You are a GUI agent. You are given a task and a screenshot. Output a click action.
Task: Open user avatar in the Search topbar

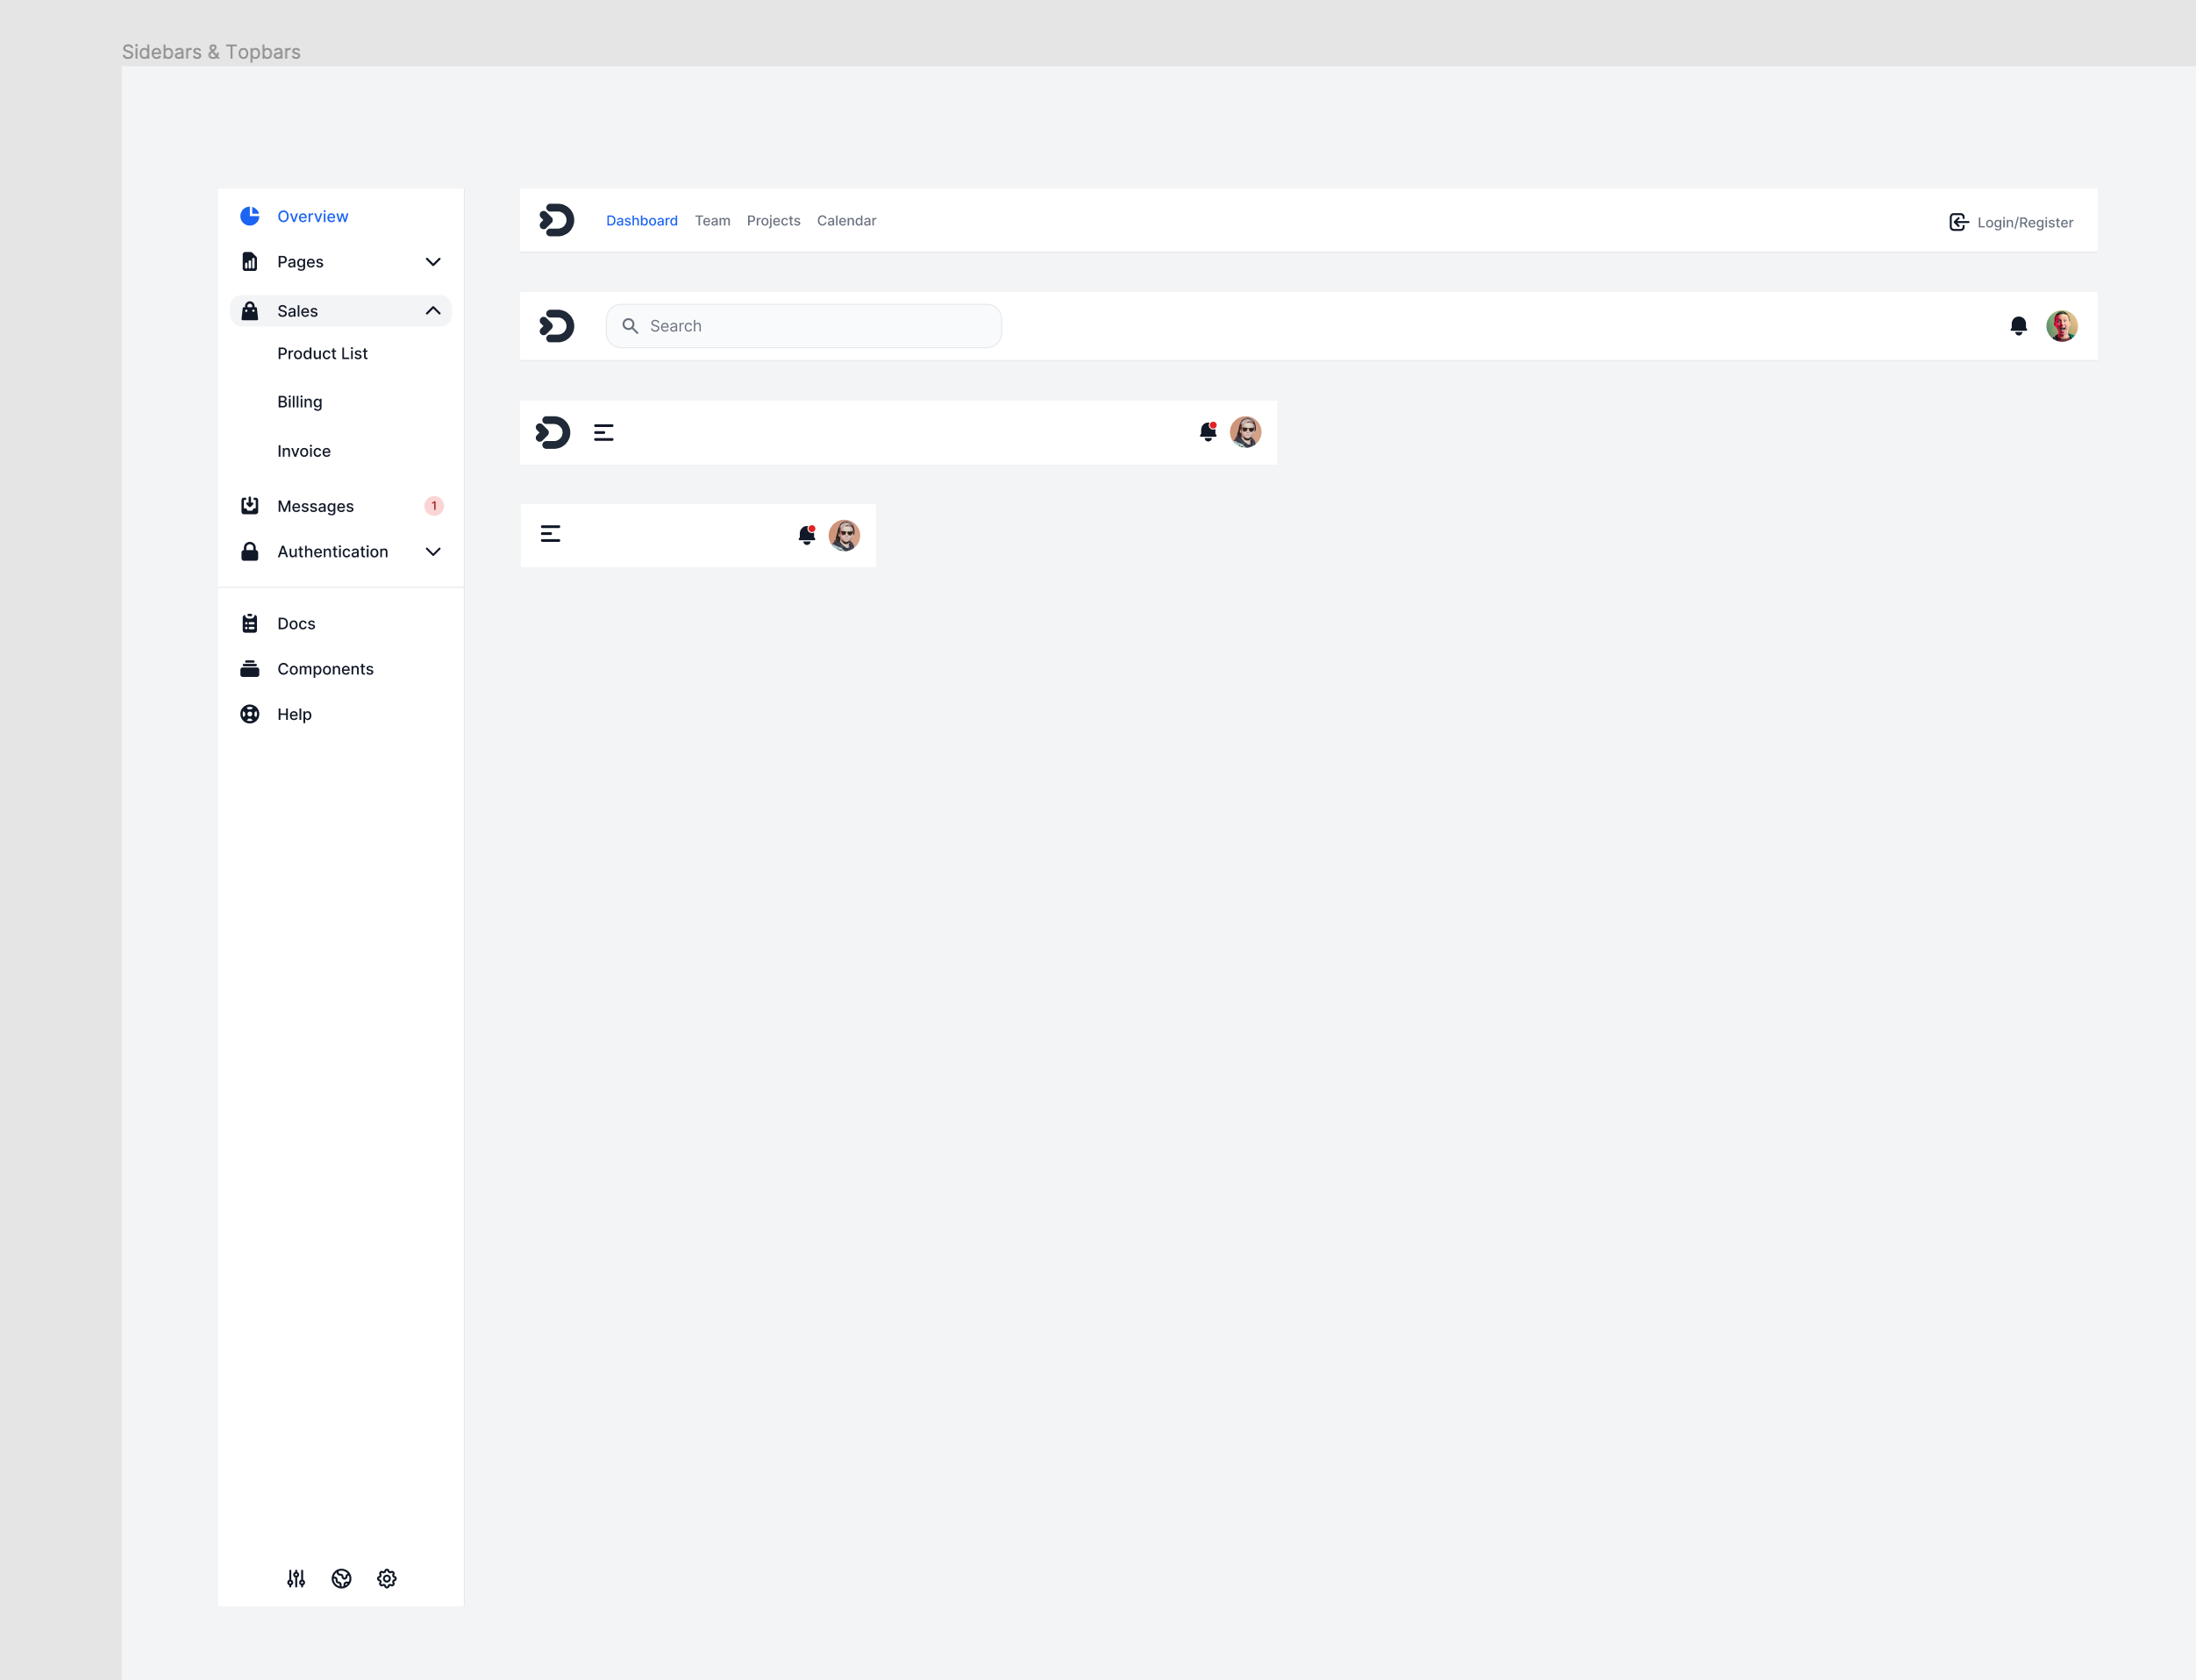click(x=2062, y=326)
